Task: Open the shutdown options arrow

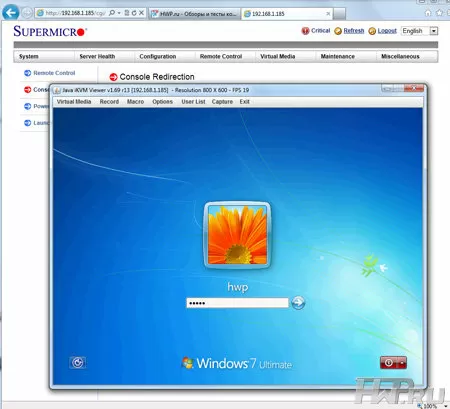Action: point(402,363)
